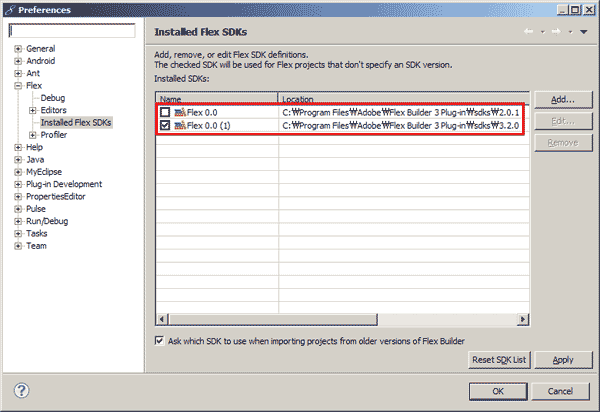Expand the Plug-in Development node
Viewport: 600px width, 412px height.
click(x=18, y=184)
